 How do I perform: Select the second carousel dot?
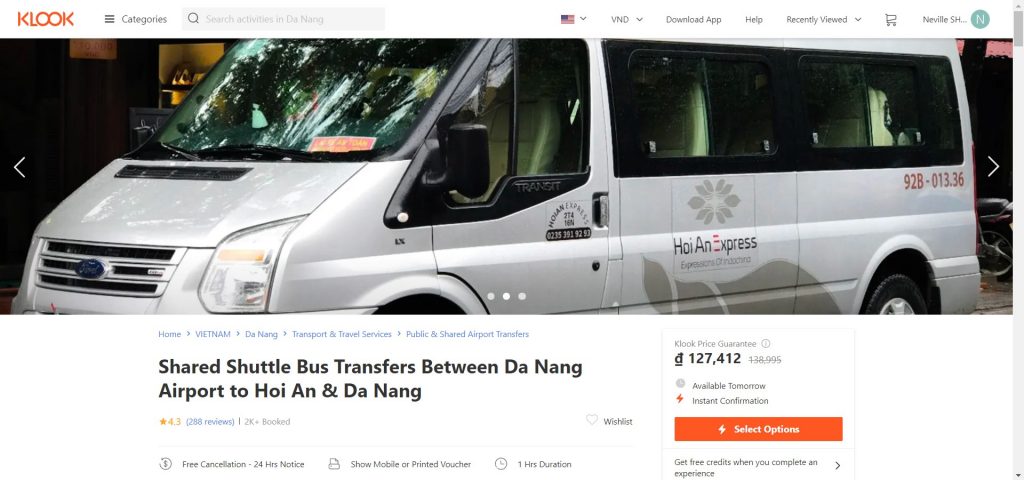506,296
